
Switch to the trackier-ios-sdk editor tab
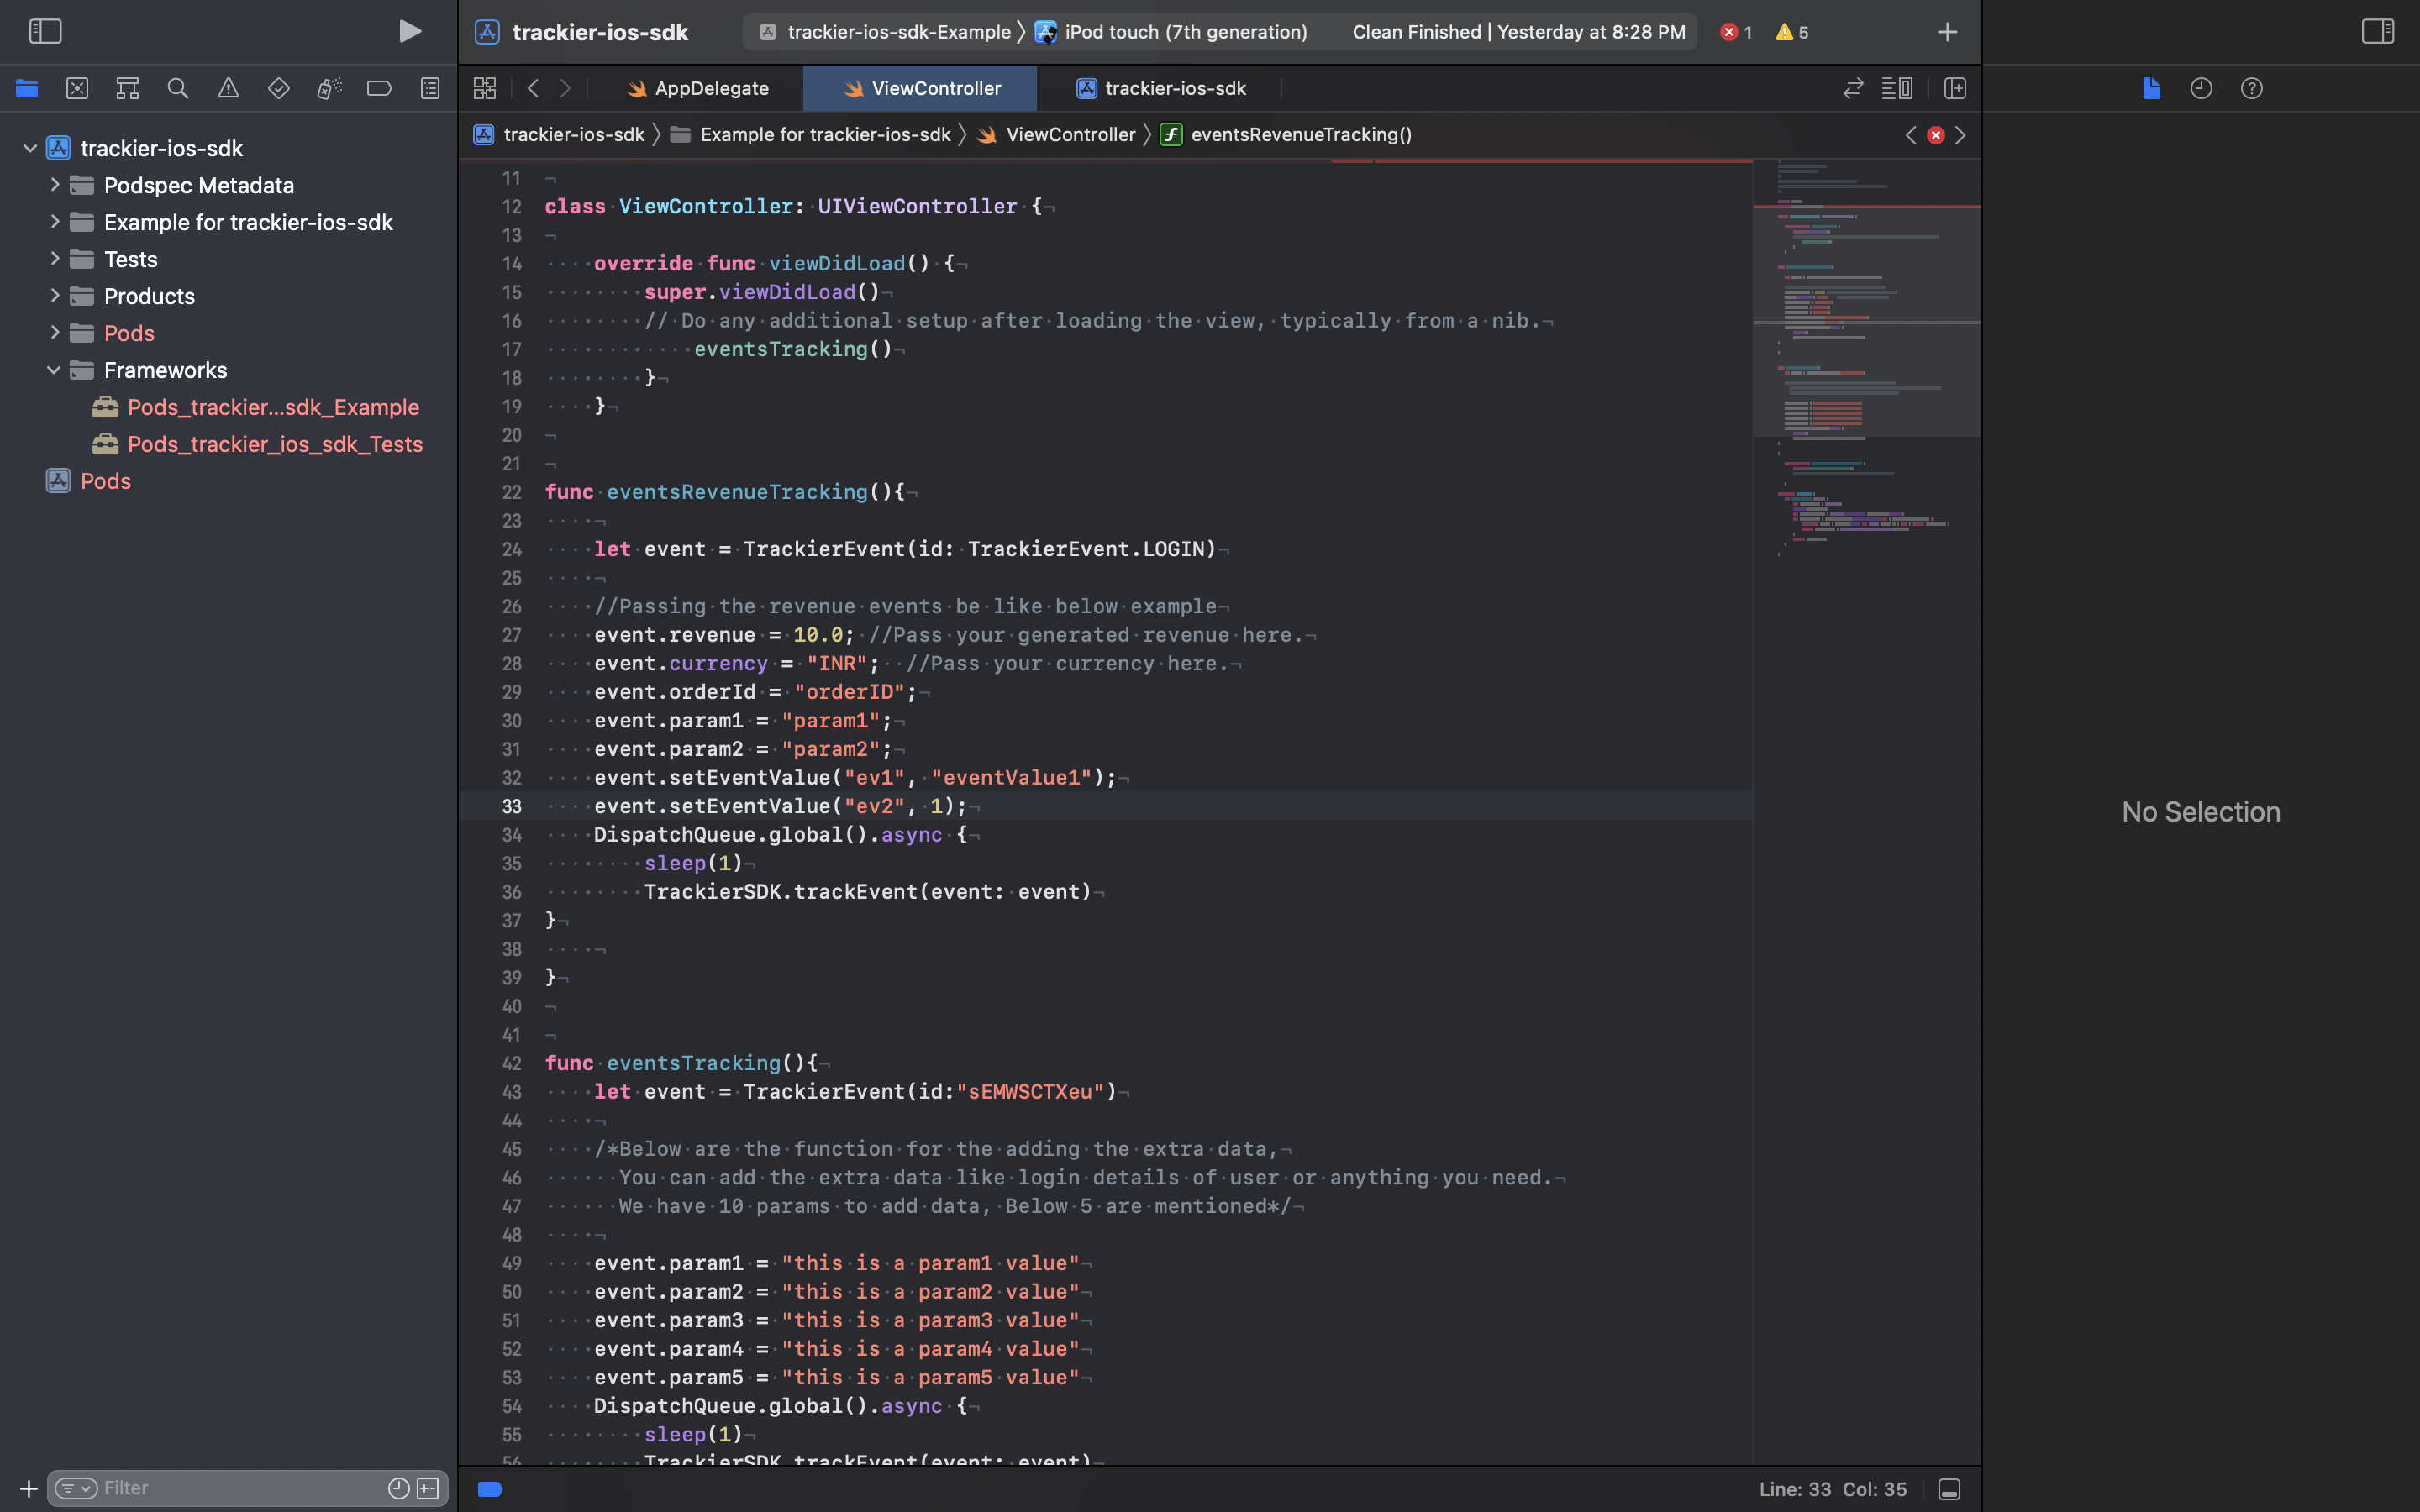(1160, 88)
